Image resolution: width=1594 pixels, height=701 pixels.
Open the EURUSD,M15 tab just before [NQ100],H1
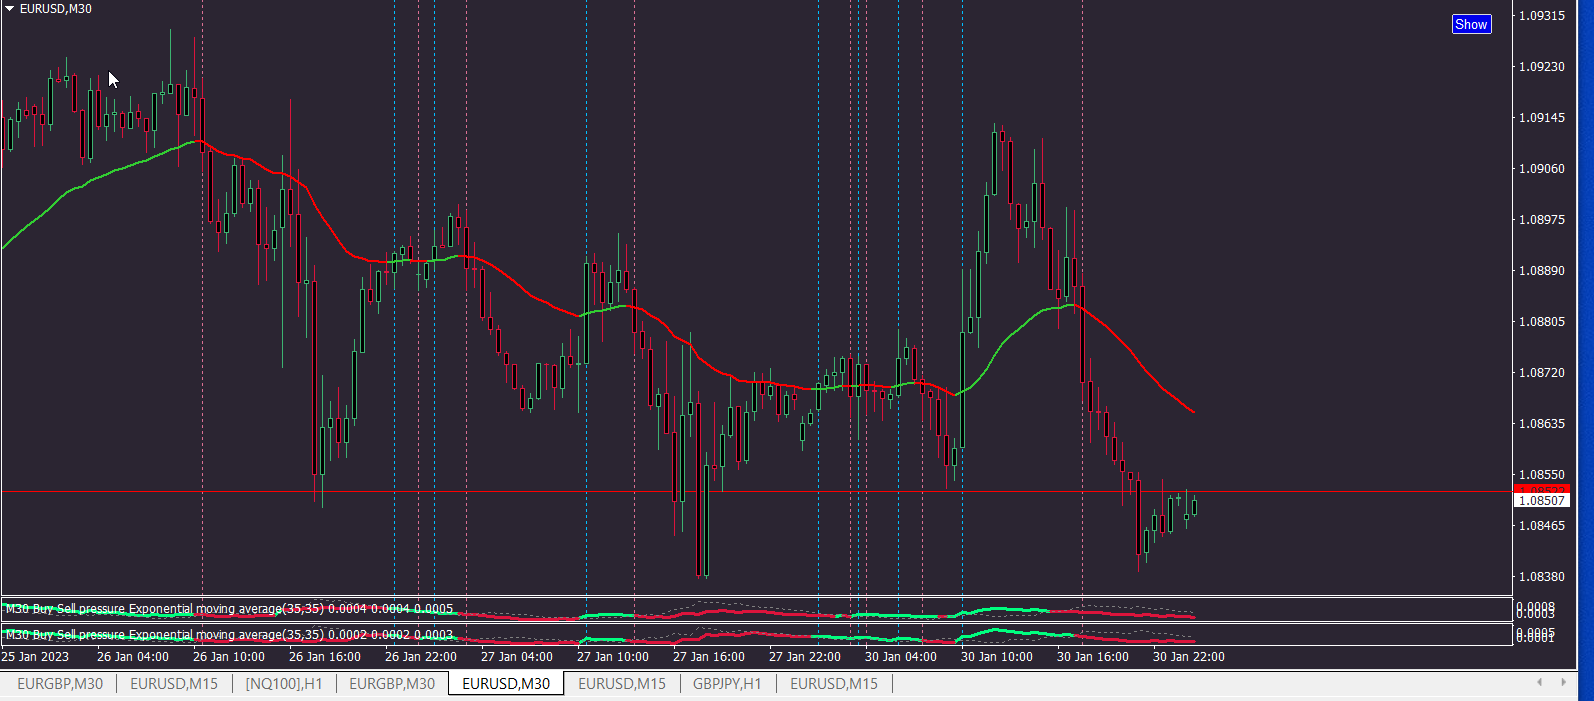tap(174, 684)
